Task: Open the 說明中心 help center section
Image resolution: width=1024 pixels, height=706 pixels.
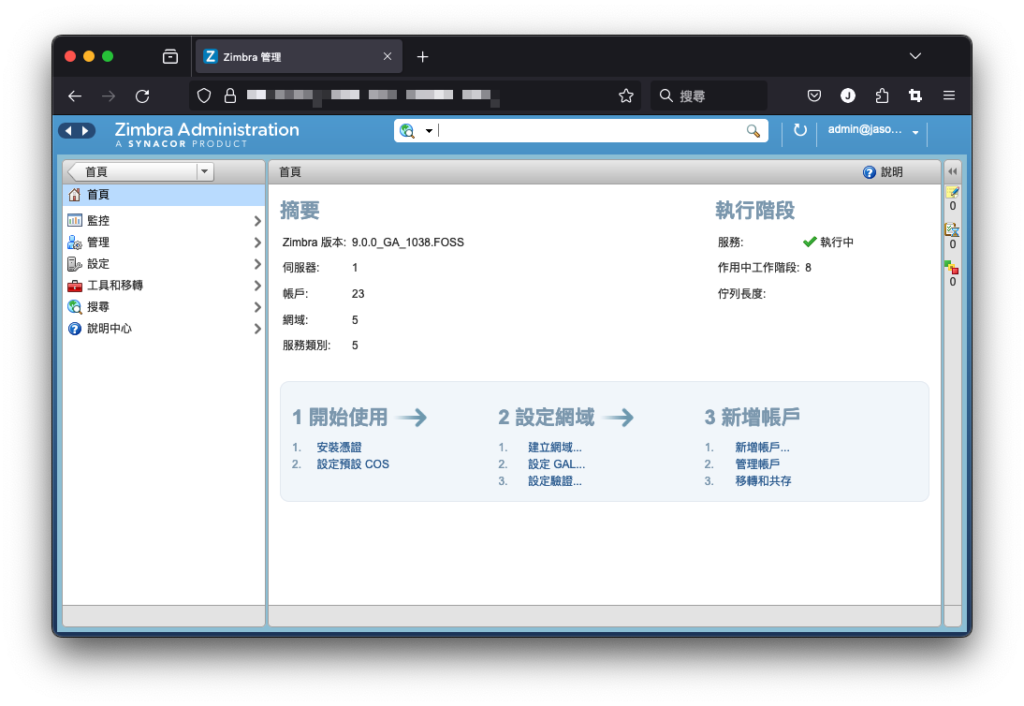Action: [x=109, y=329]
